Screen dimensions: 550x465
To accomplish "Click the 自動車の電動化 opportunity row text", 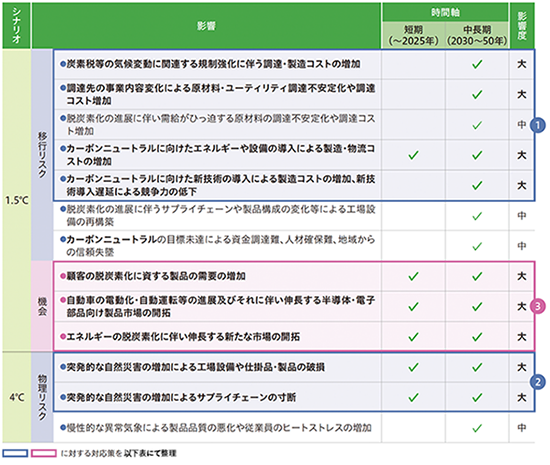I will (217, 306).
